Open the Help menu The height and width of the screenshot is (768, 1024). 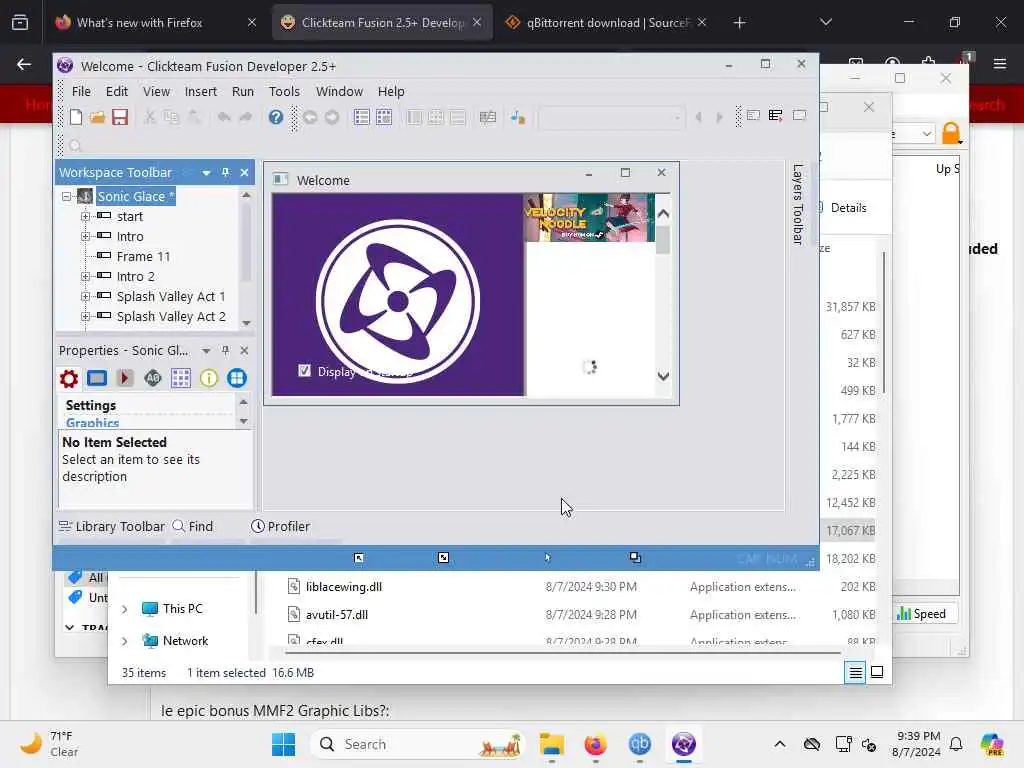[391, 91]
